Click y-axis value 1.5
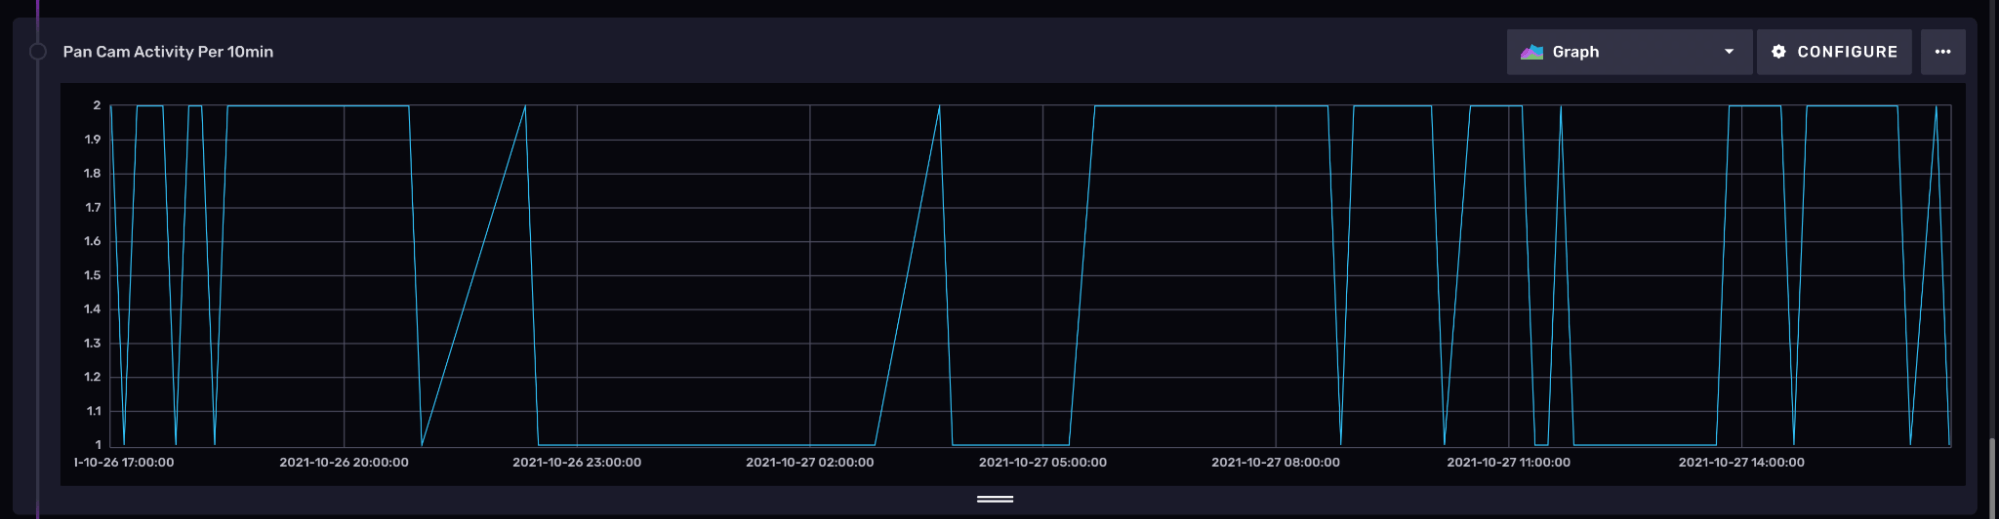This screenshot has width=1999, height=520. (92, 275)
